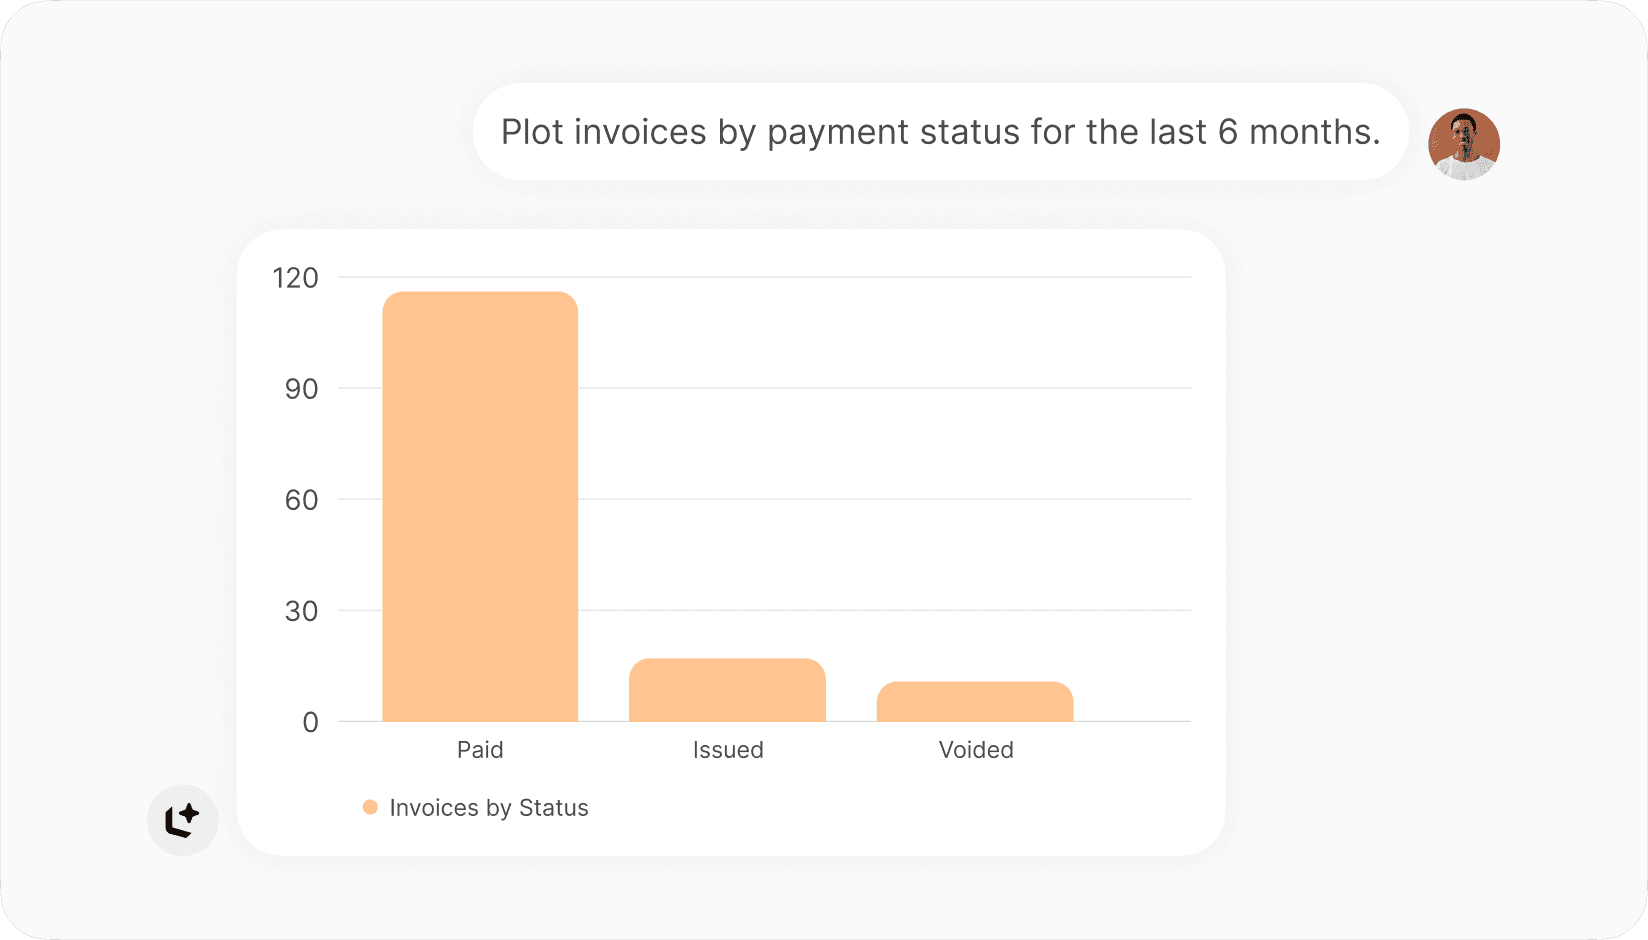Click the 0 y-axis label

[310, 722]
